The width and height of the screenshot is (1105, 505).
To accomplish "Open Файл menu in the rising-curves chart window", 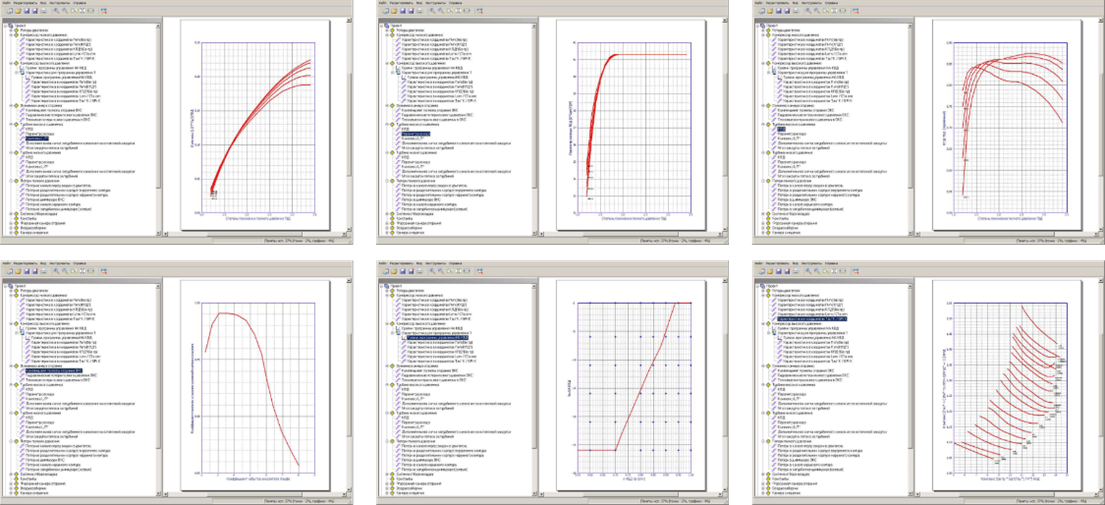I will (6, 4).
